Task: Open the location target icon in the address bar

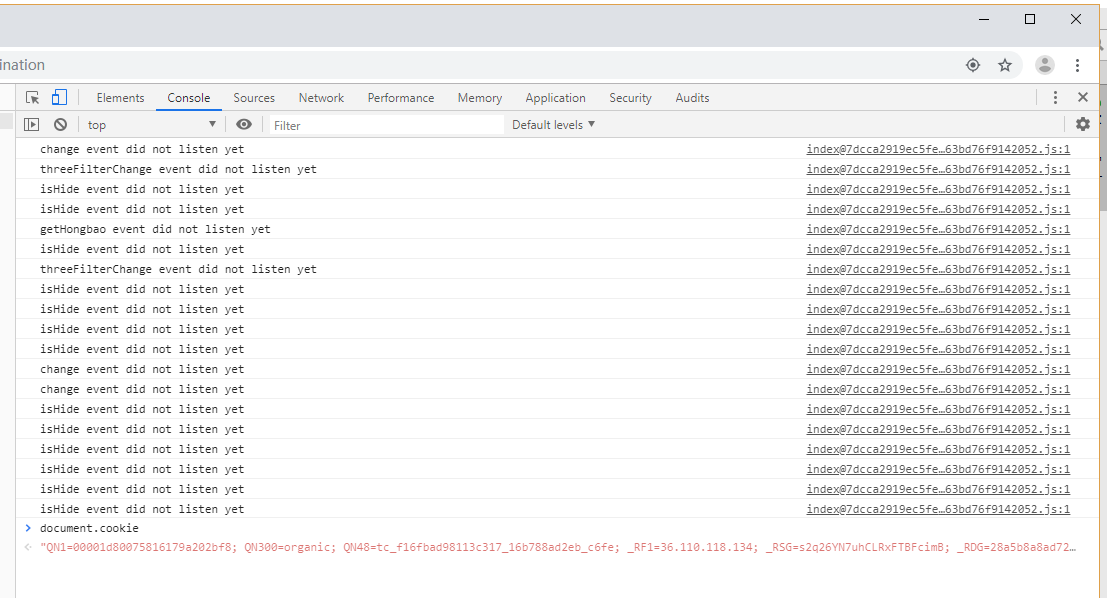Action: 973,65
